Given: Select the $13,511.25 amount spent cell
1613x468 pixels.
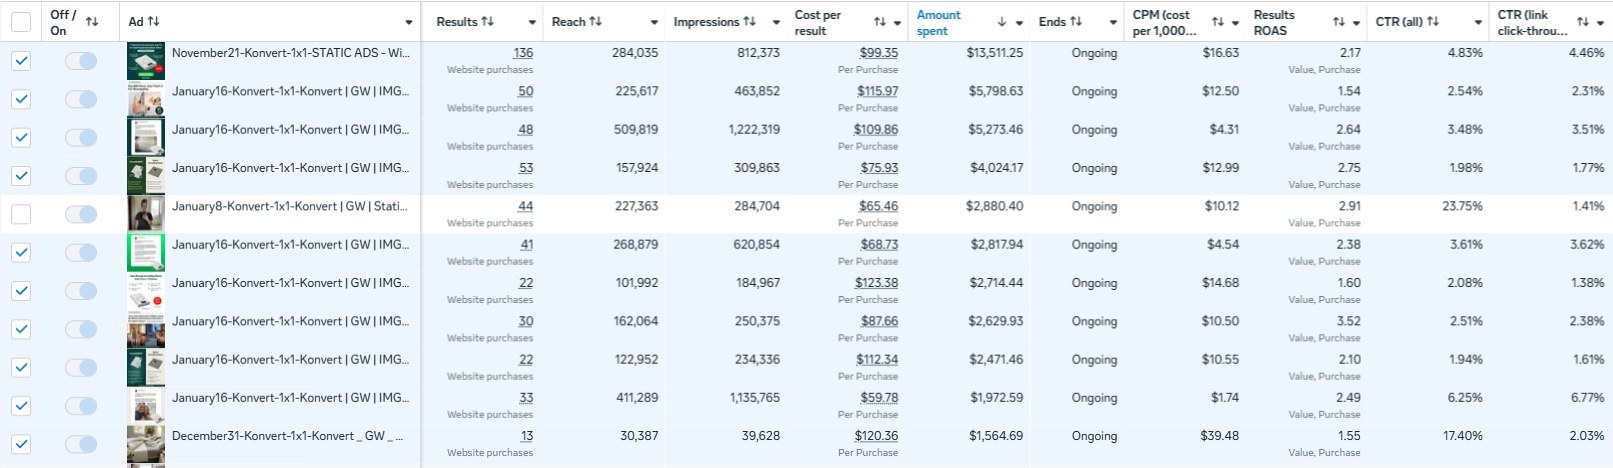Looking at the screenshot, I should click(995, 53).
